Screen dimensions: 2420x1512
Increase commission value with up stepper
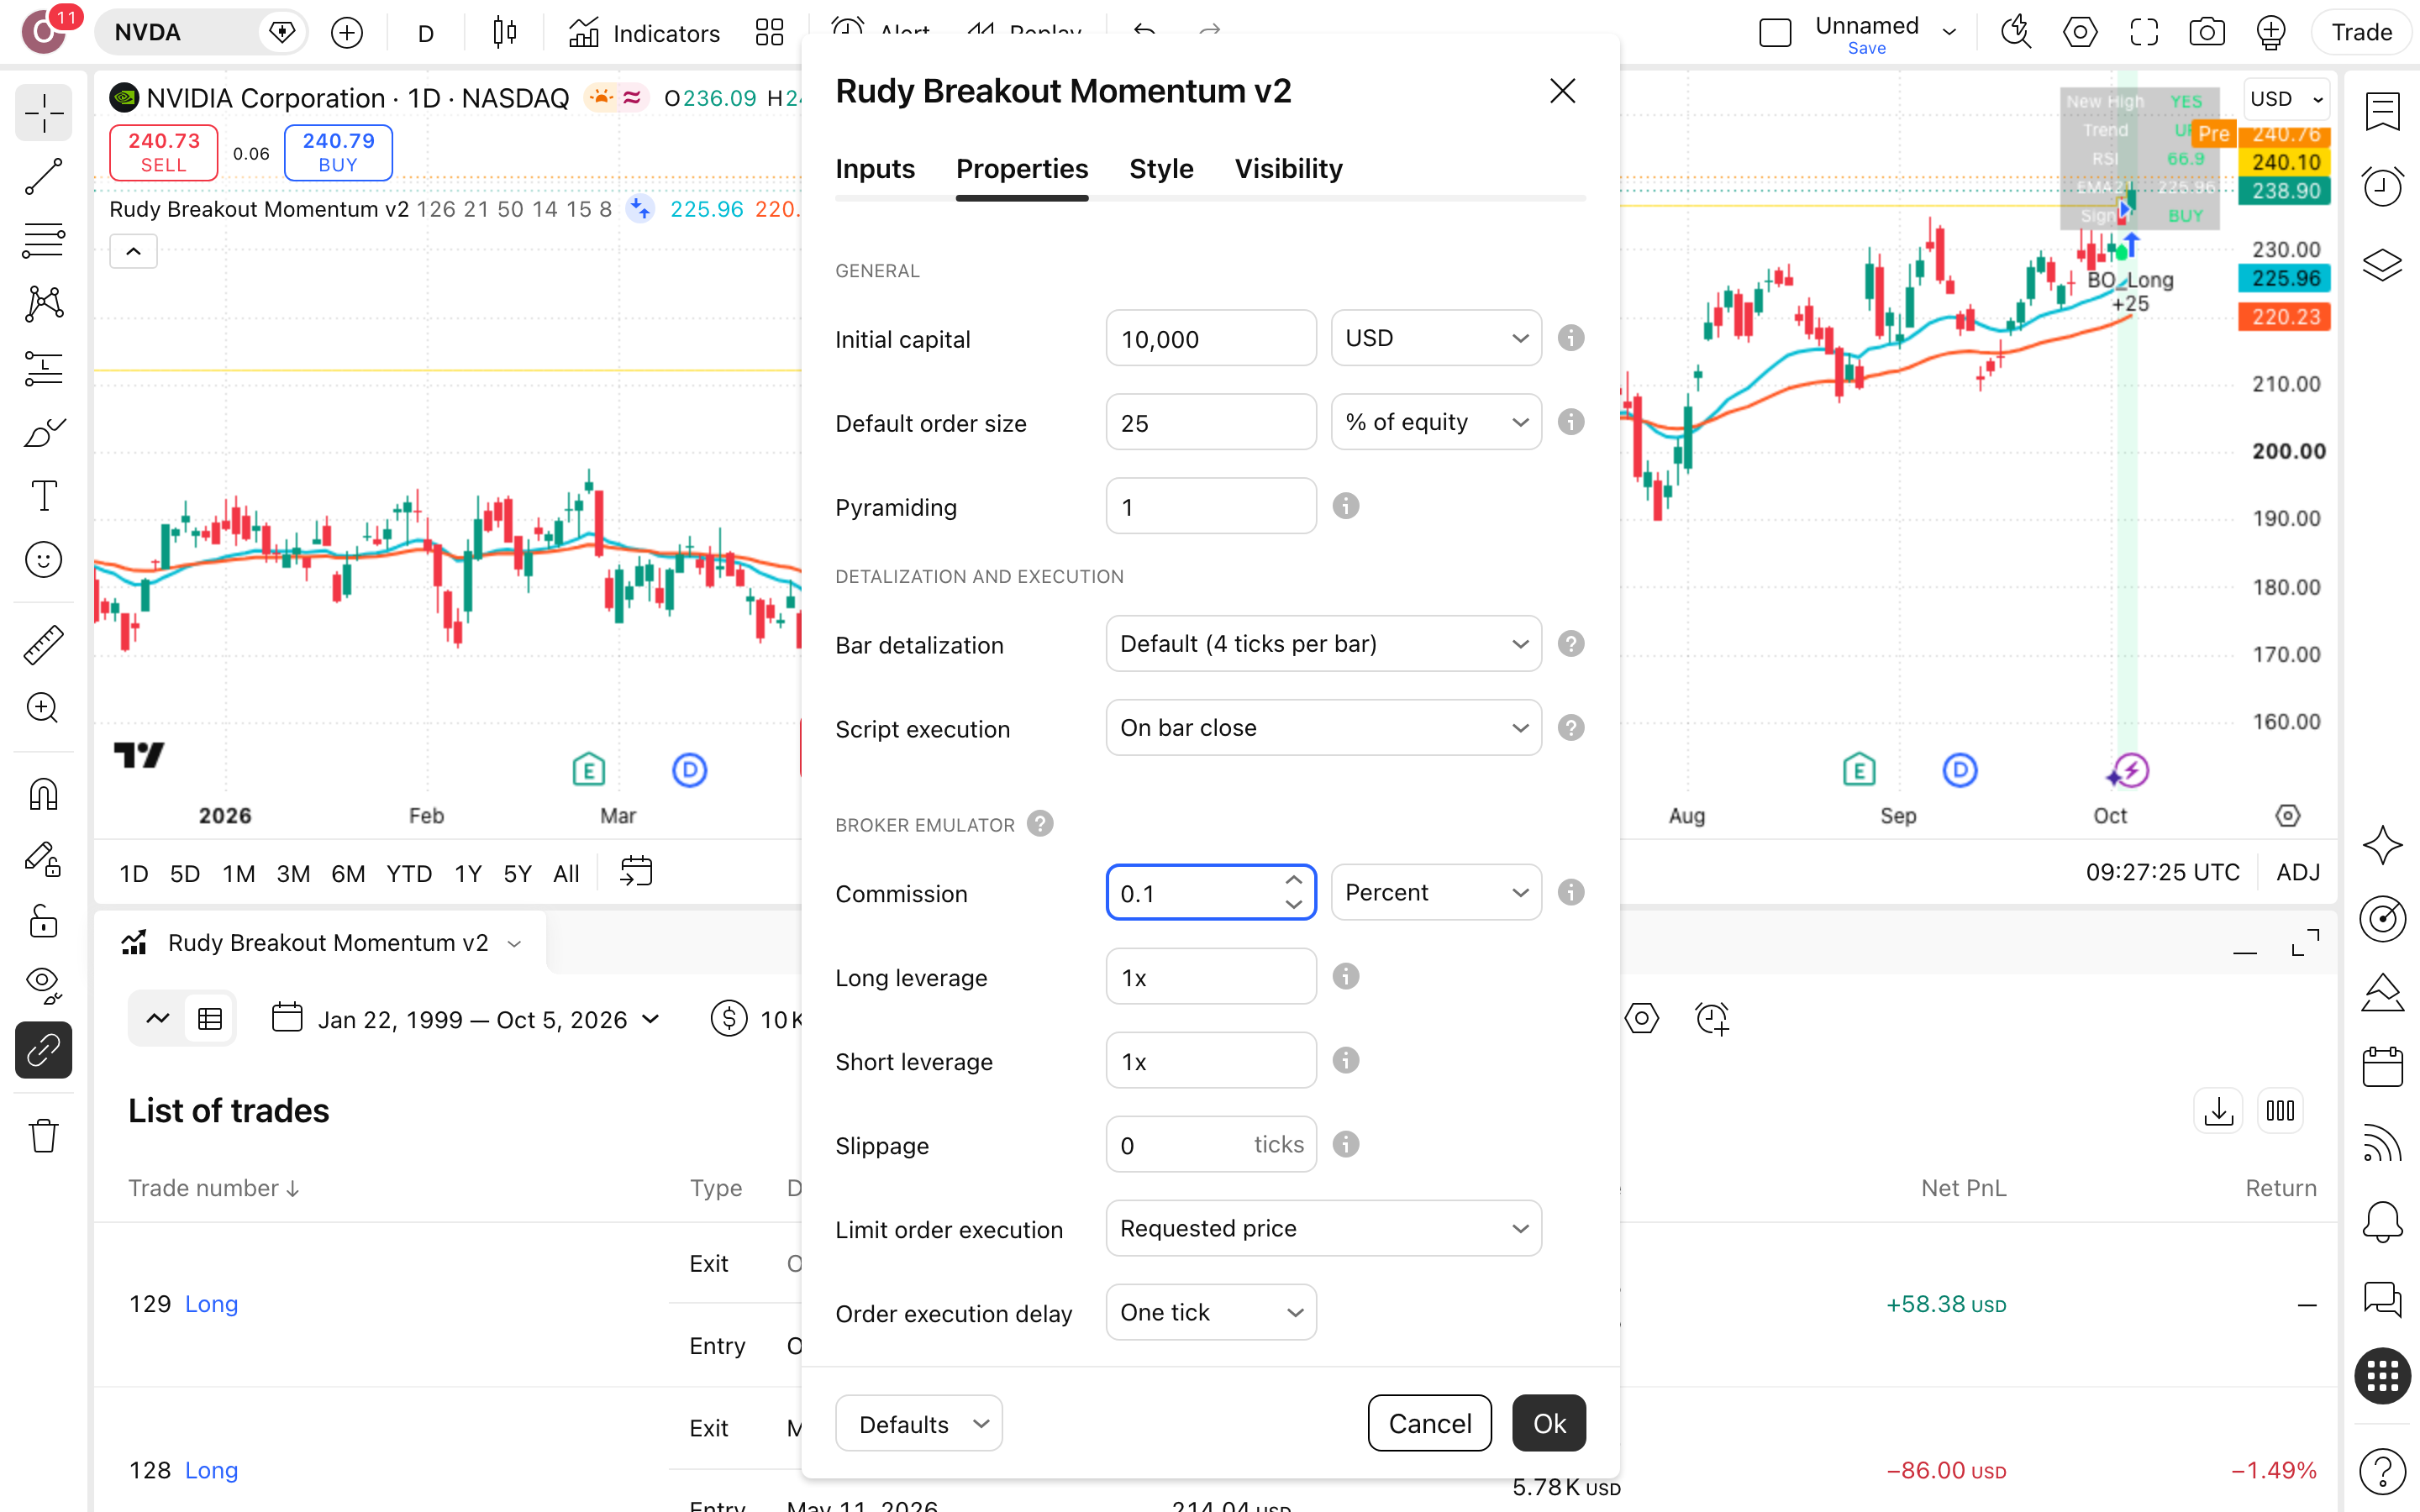[1293, 880]
